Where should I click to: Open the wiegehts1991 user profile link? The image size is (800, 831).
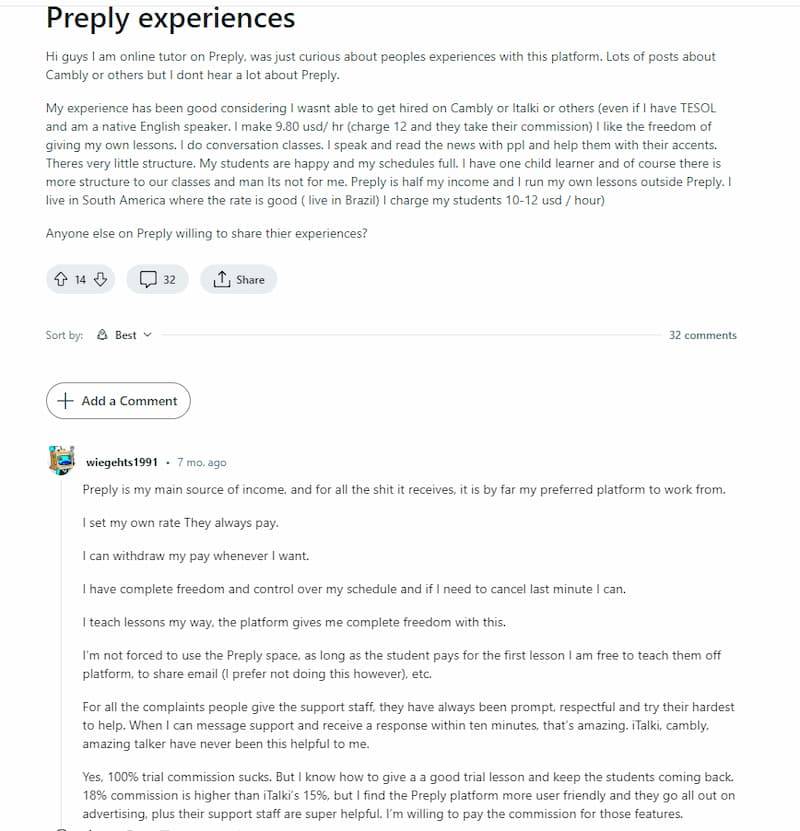click(122, 462)
